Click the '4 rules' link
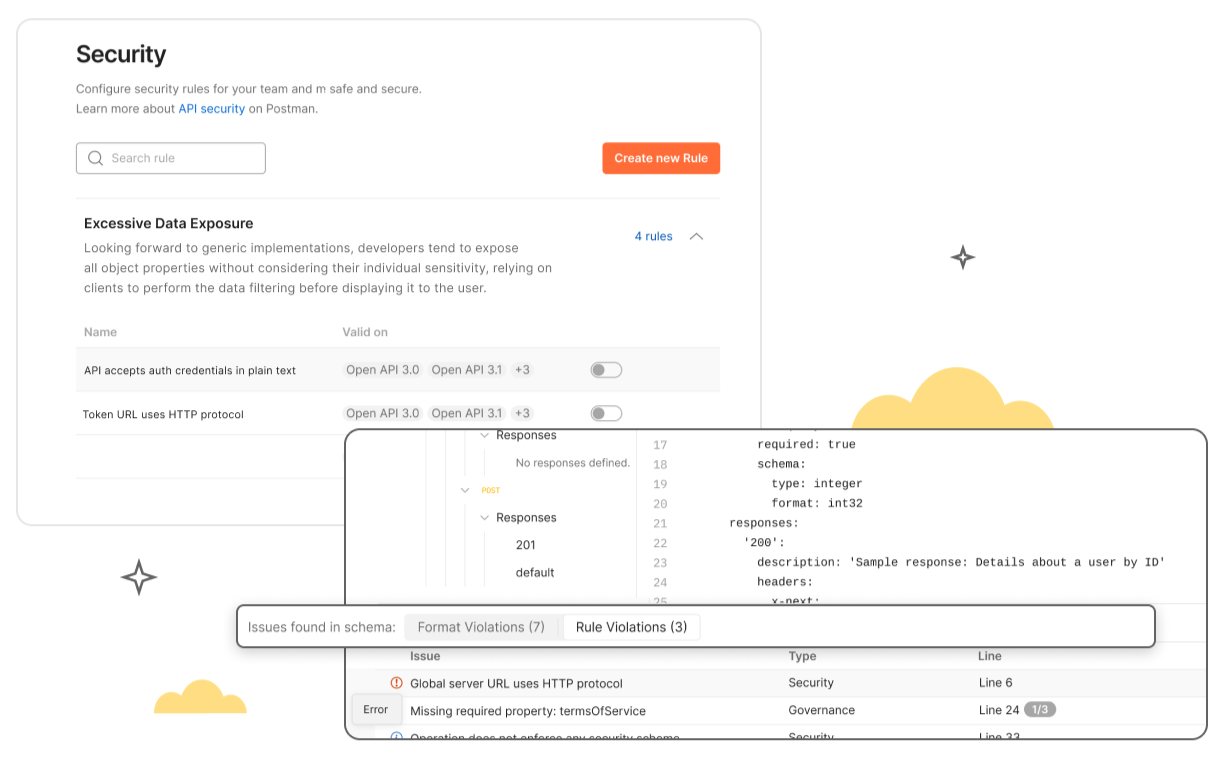The image size is (1228, 770). [653, 237]
